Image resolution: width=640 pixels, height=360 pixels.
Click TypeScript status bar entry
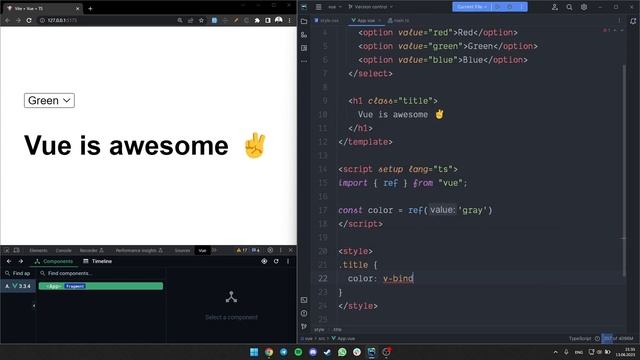coord(580,338)
